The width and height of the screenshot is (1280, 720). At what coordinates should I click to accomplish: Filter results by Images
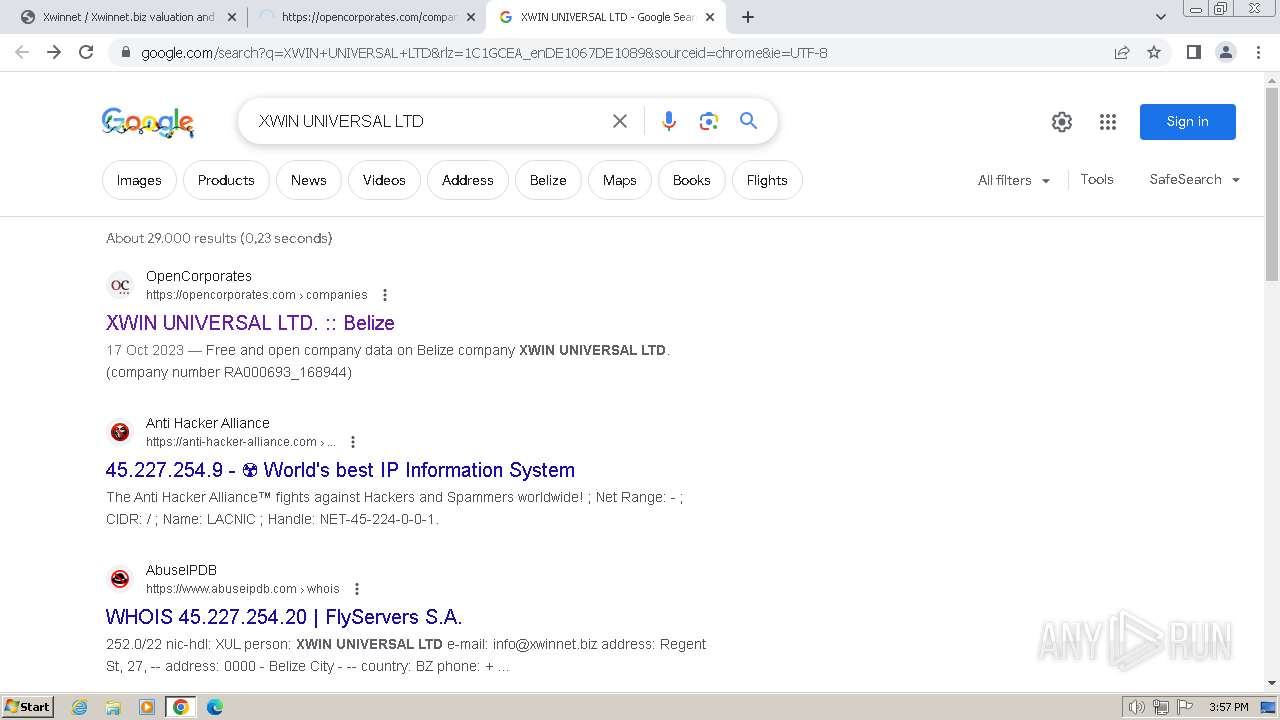[x=139, y=180]
